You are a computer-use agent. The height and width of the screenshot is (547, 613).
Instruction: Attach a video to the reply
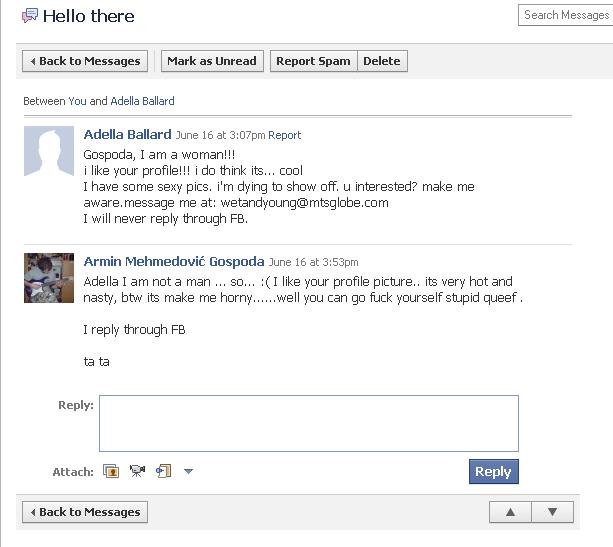coord(137,471)
